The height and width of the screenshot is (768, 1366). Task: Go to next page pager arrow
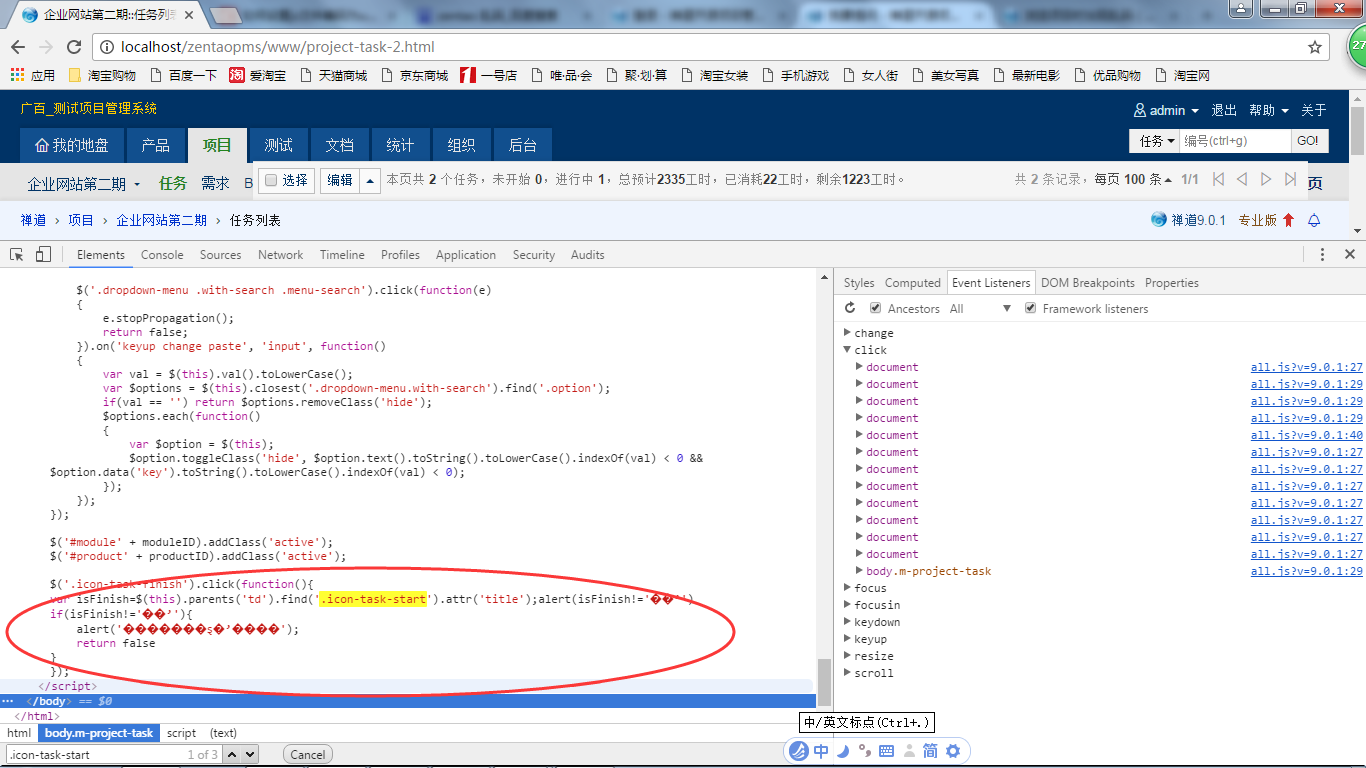1266,180
